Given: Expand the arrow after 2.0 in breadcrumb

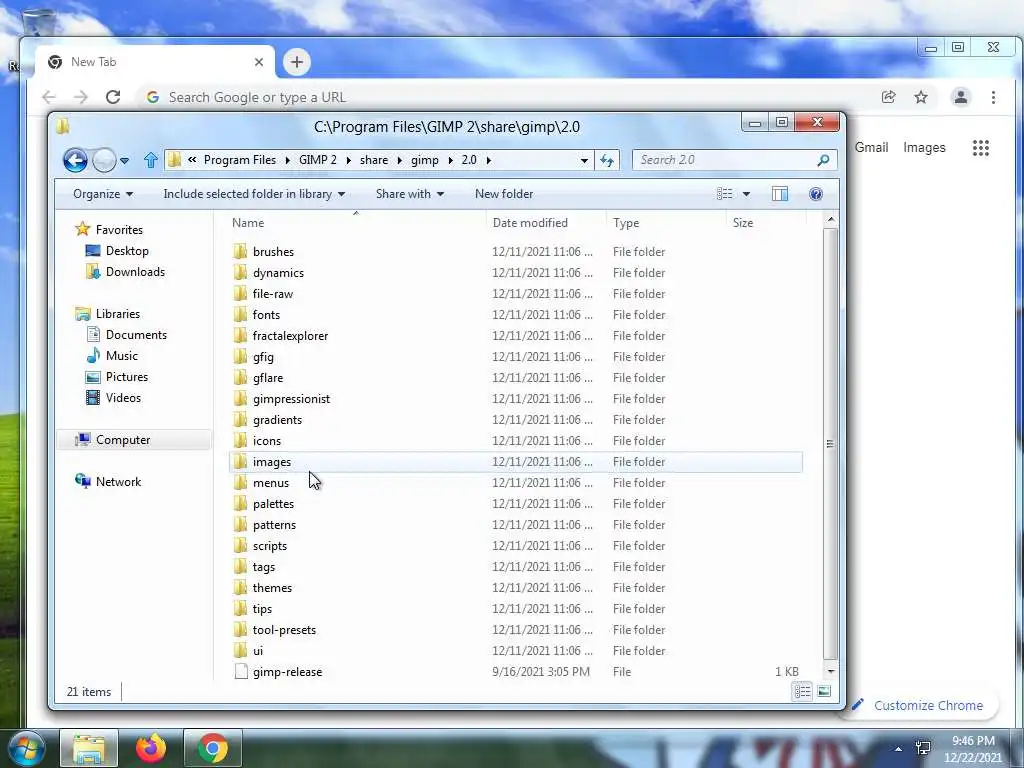Looking at the screenshot, I should (488, 160).
